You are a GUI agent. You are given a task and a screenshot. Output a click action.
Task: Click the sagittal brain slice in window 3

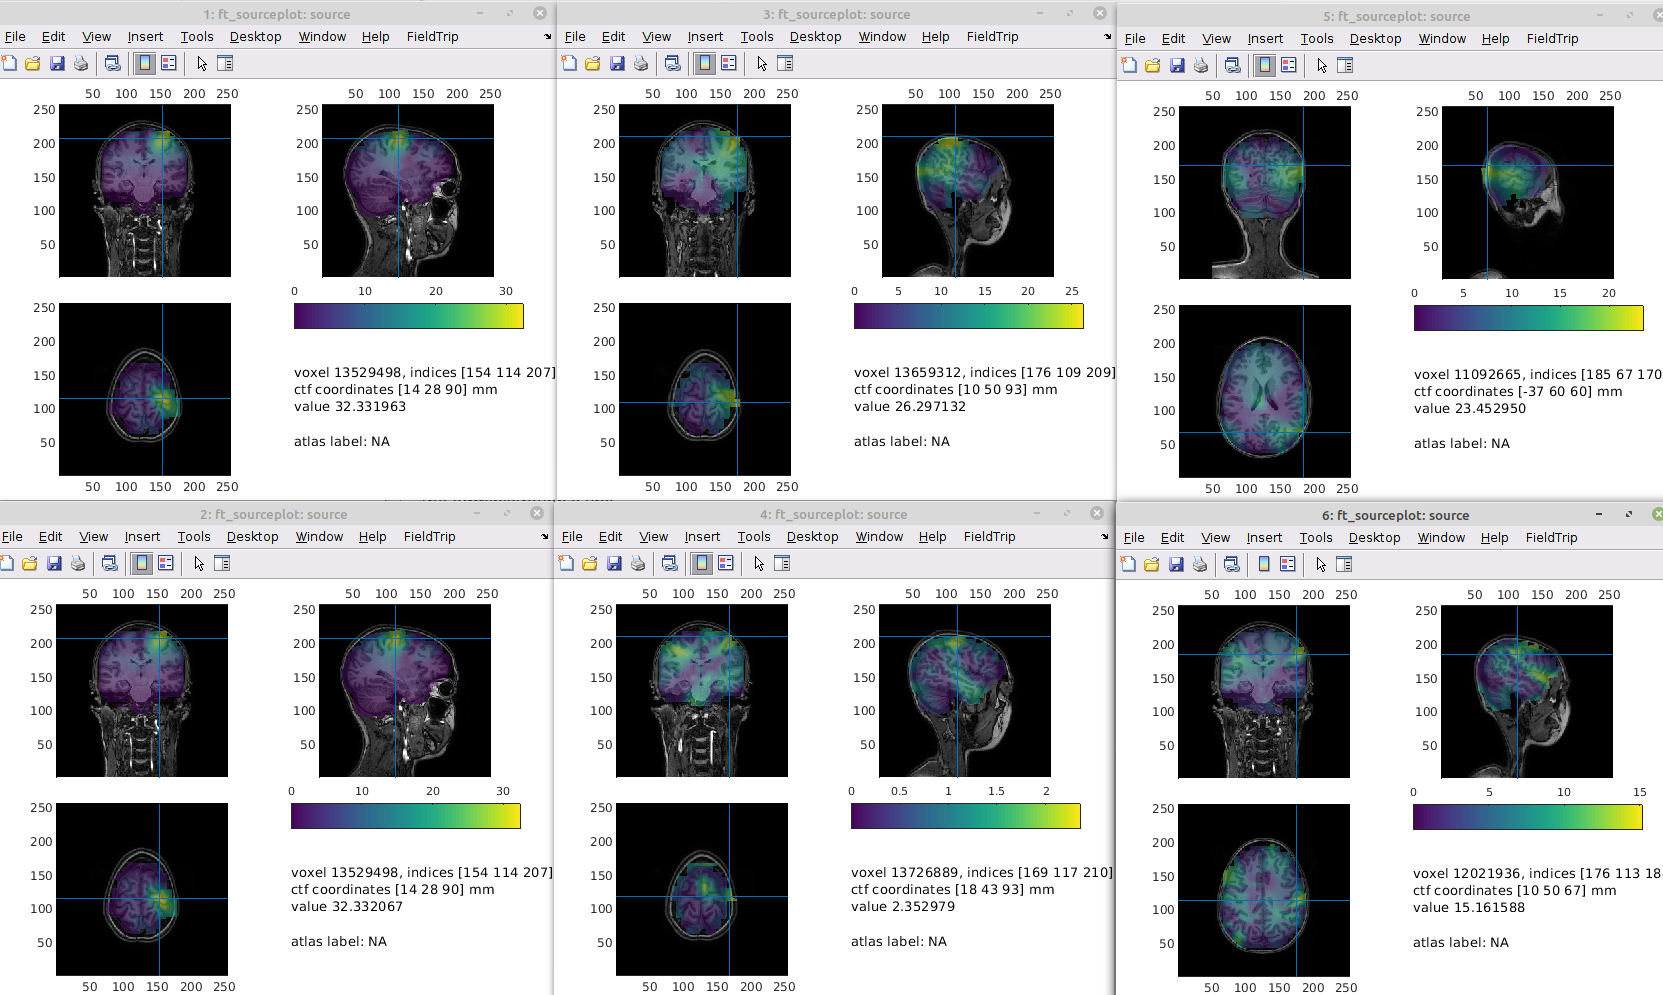pyautogui.click(x=968, y=191)
